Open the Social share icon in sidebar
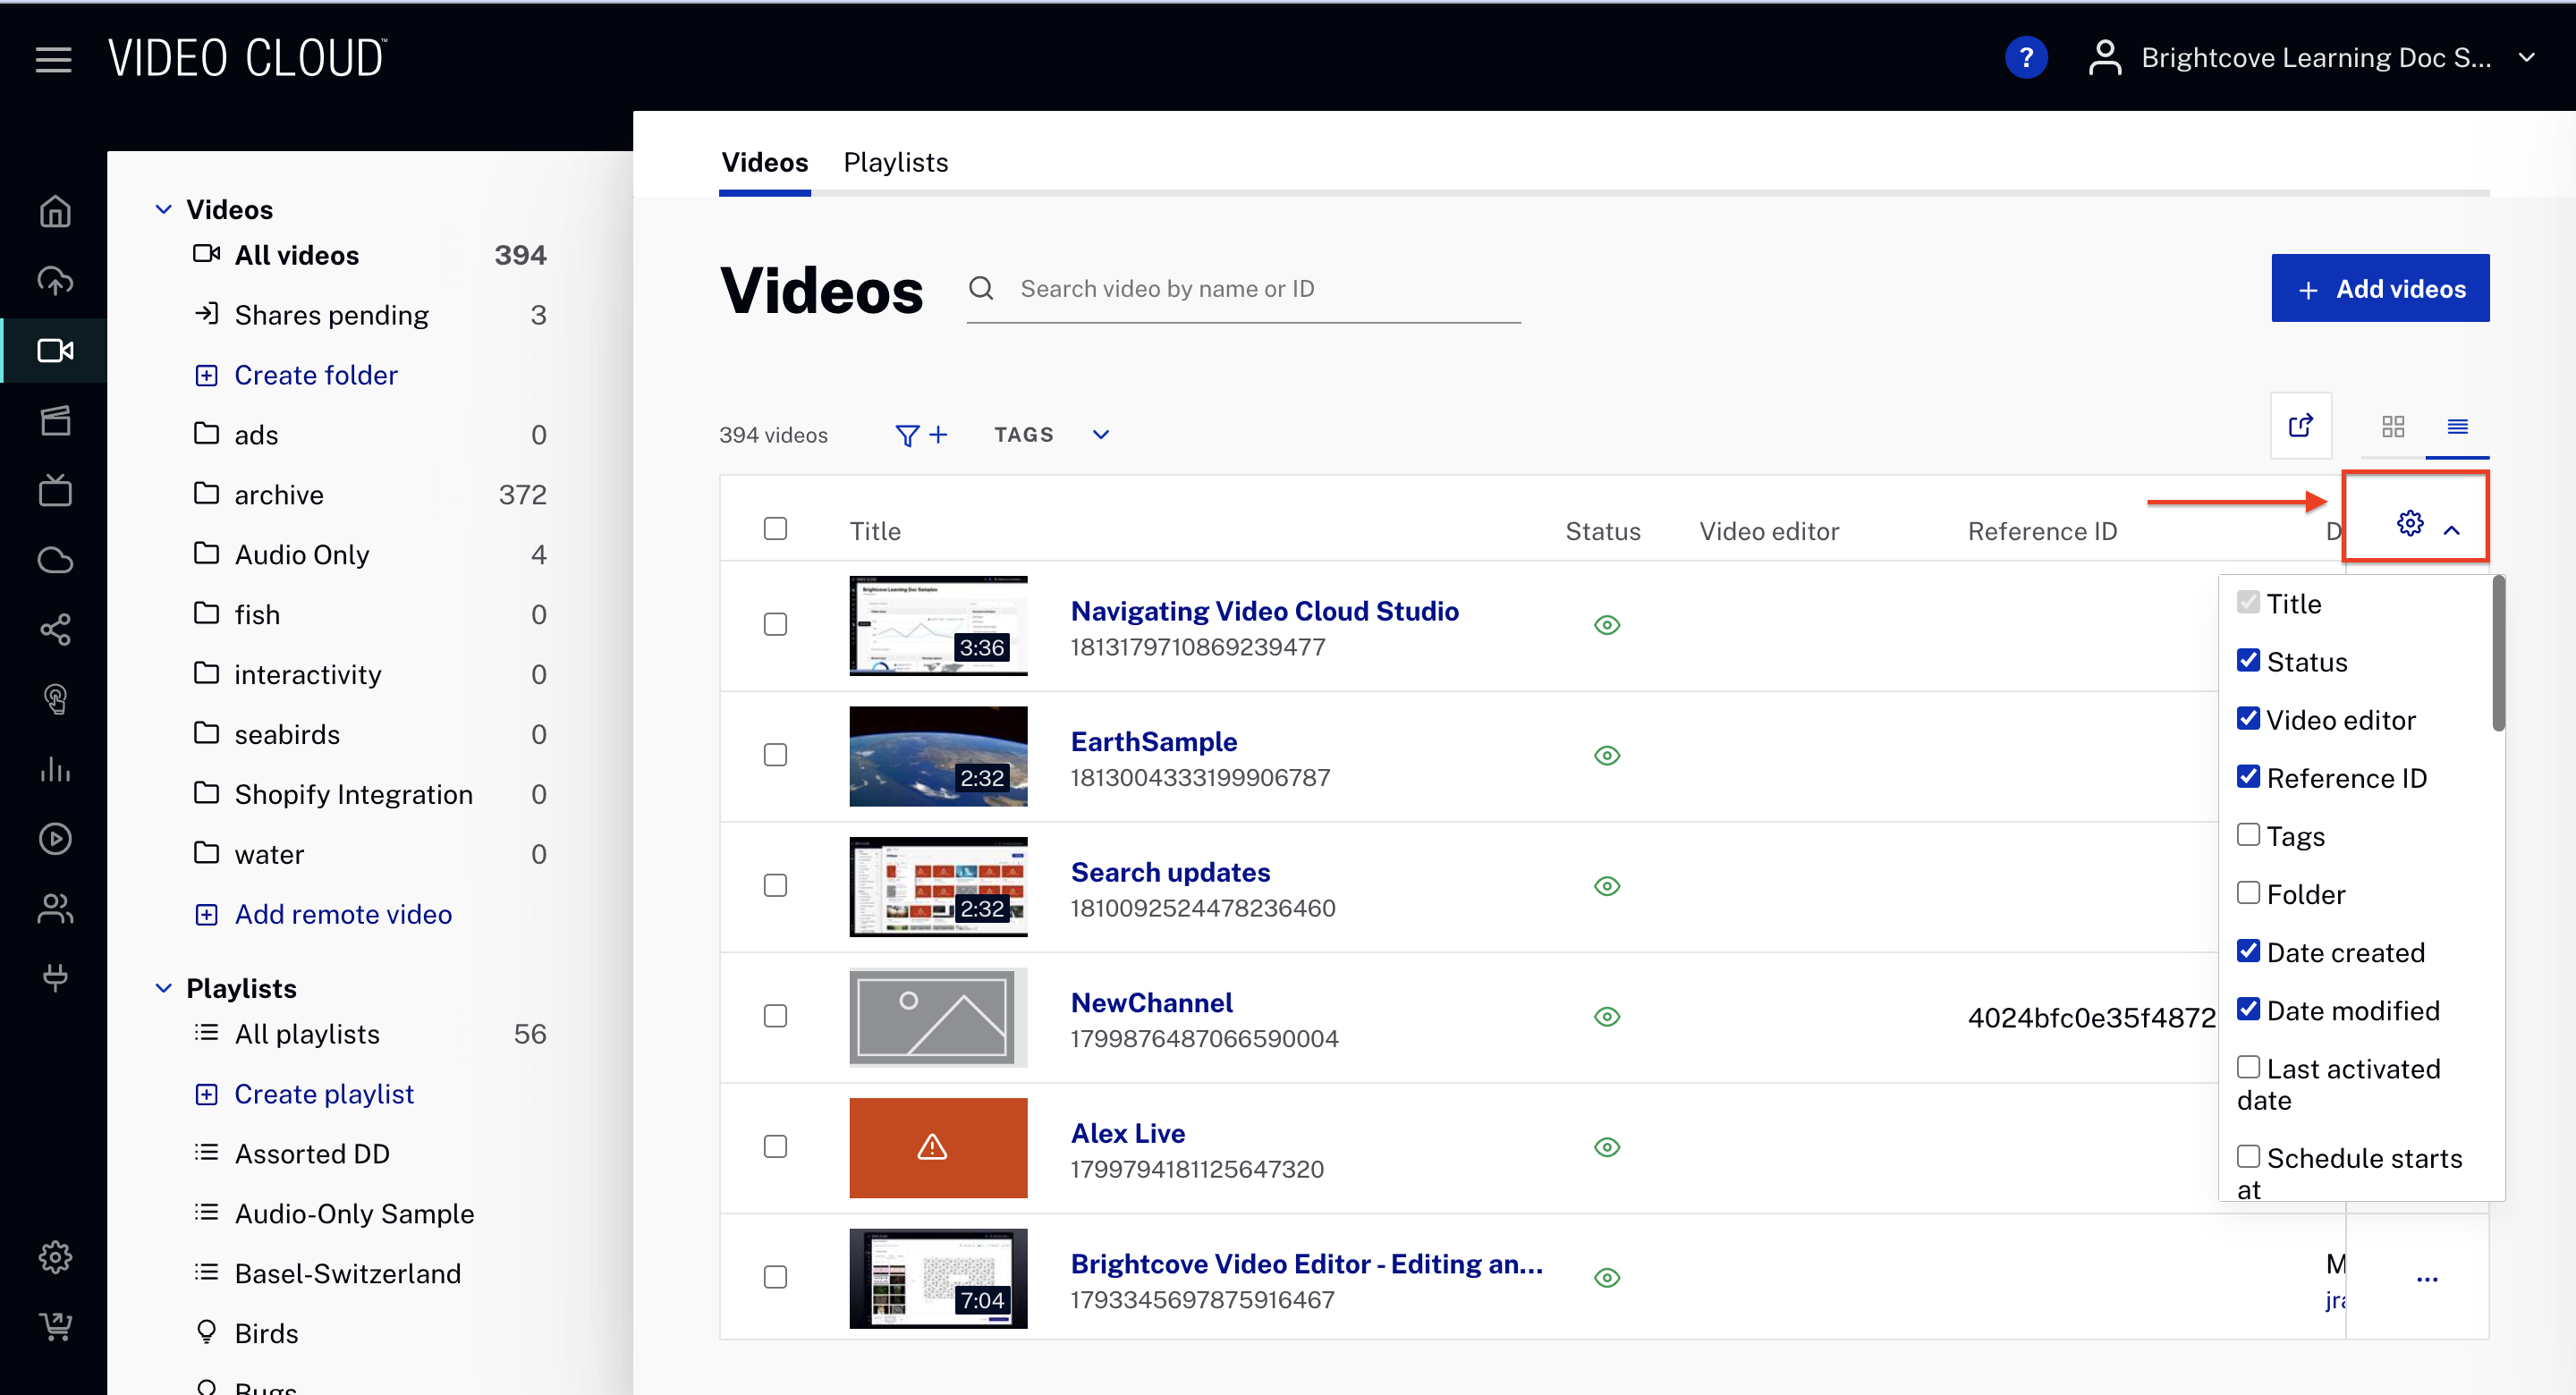 55,629
